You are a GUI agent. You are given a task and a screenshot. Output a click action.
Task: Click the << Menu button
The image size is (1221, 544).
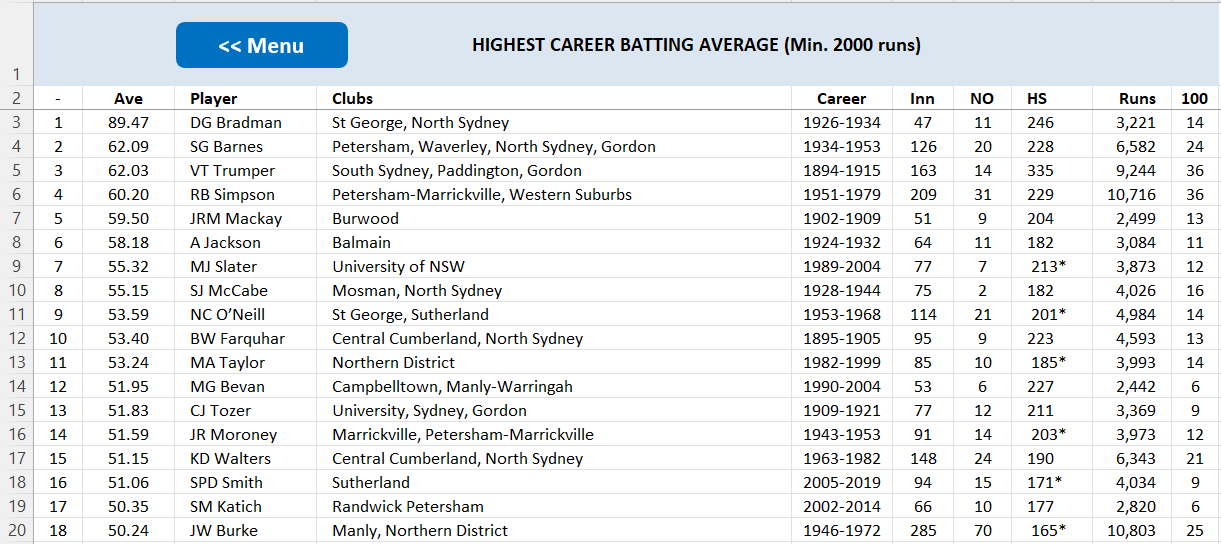click(x=262, y=45)
